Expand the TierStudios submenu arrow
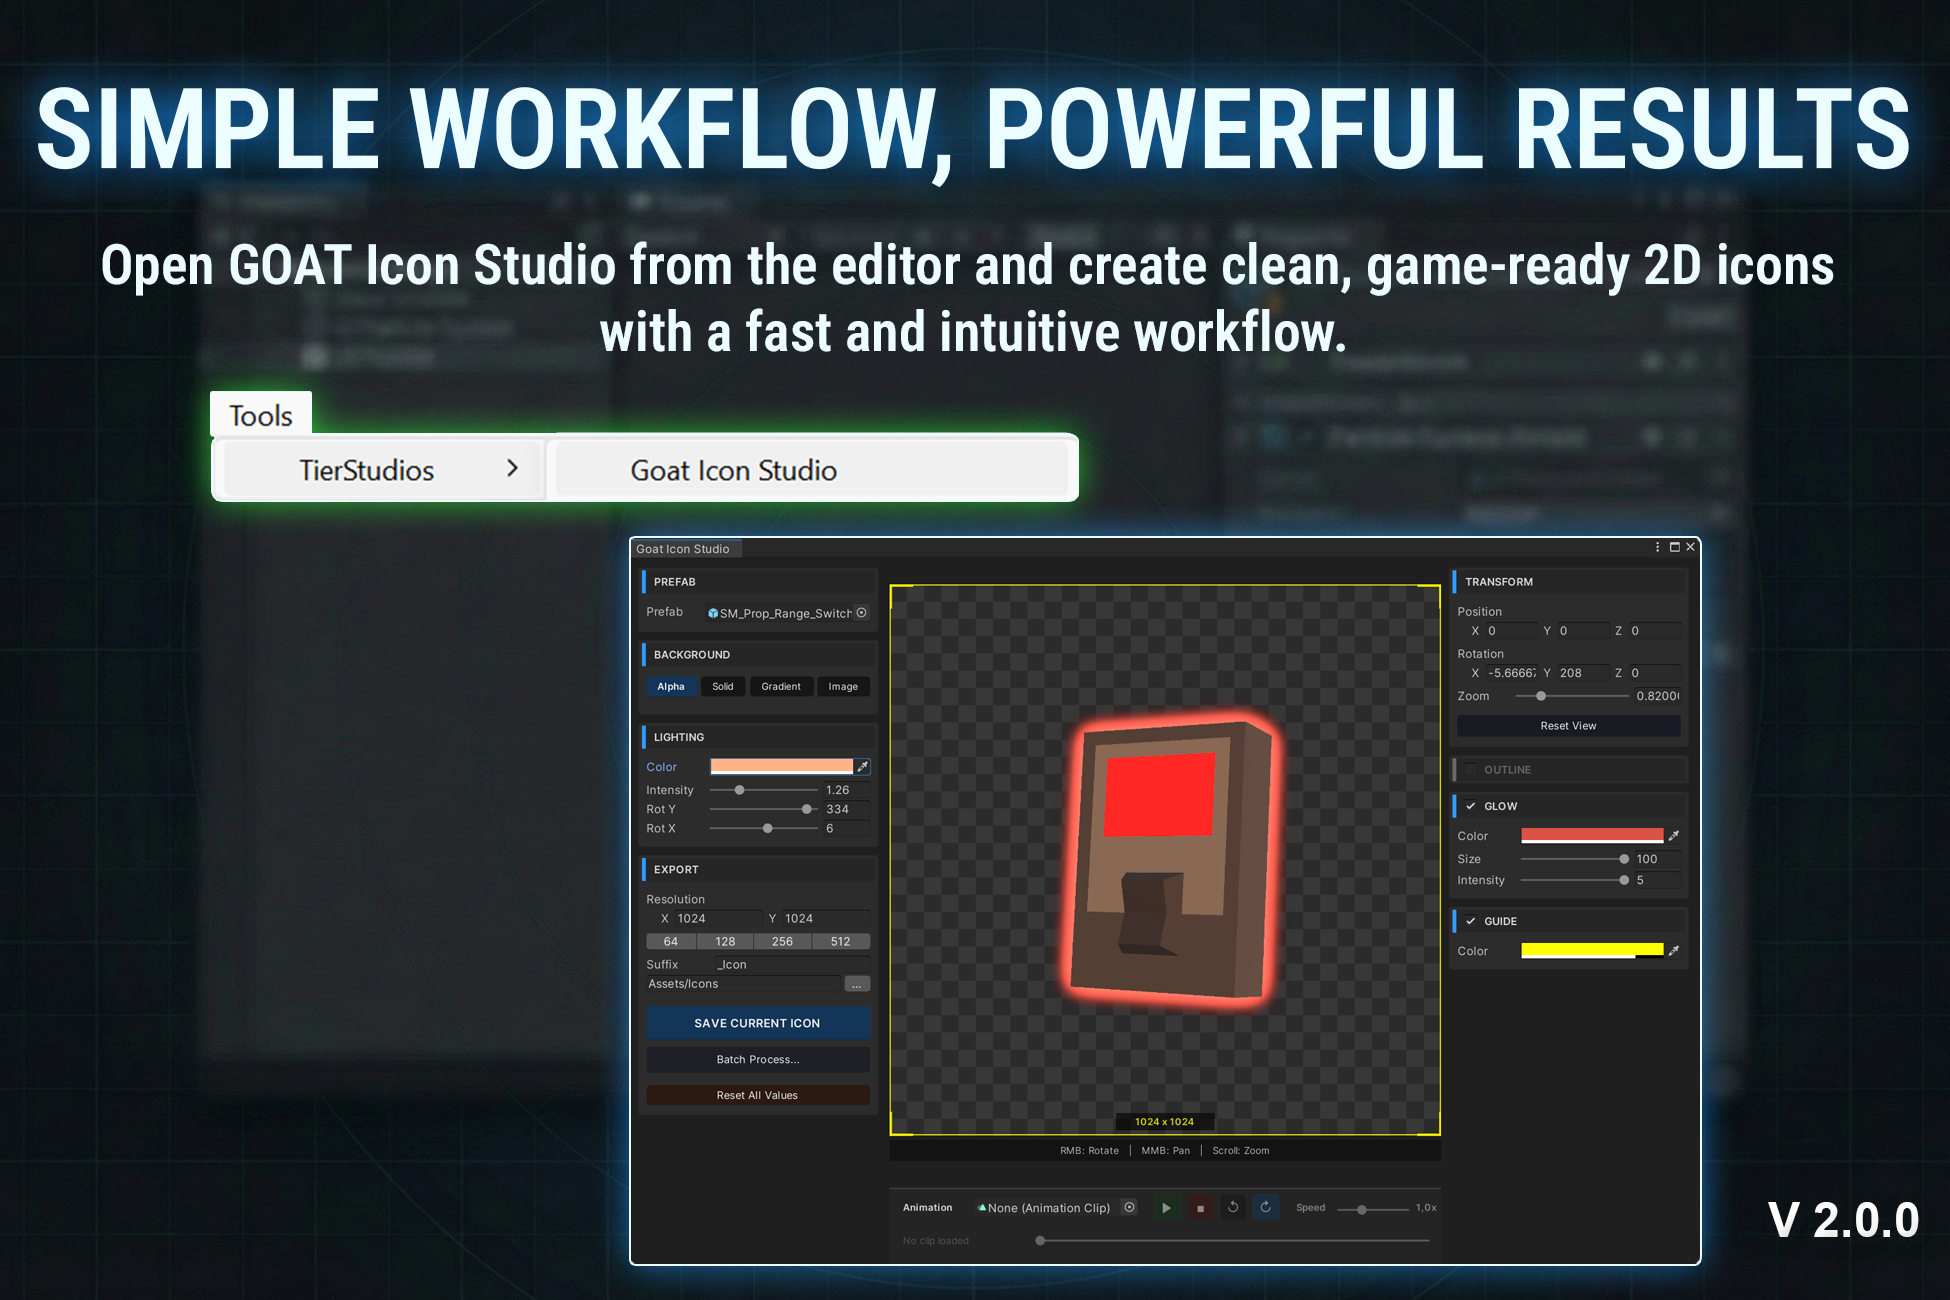This screenshot has height=1300, width=1950. click(512, 468)
